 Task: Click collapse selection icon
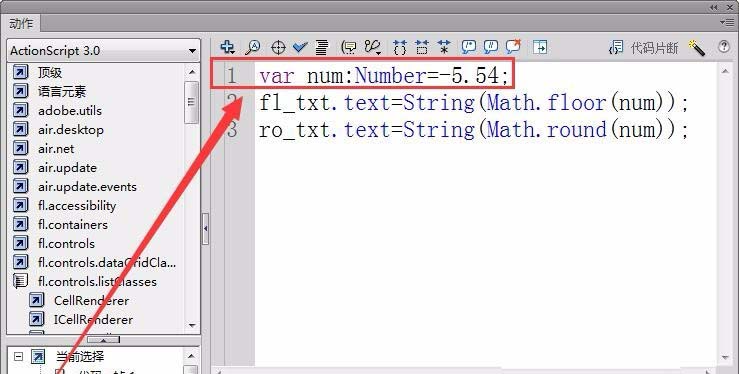tap(421, 47)
